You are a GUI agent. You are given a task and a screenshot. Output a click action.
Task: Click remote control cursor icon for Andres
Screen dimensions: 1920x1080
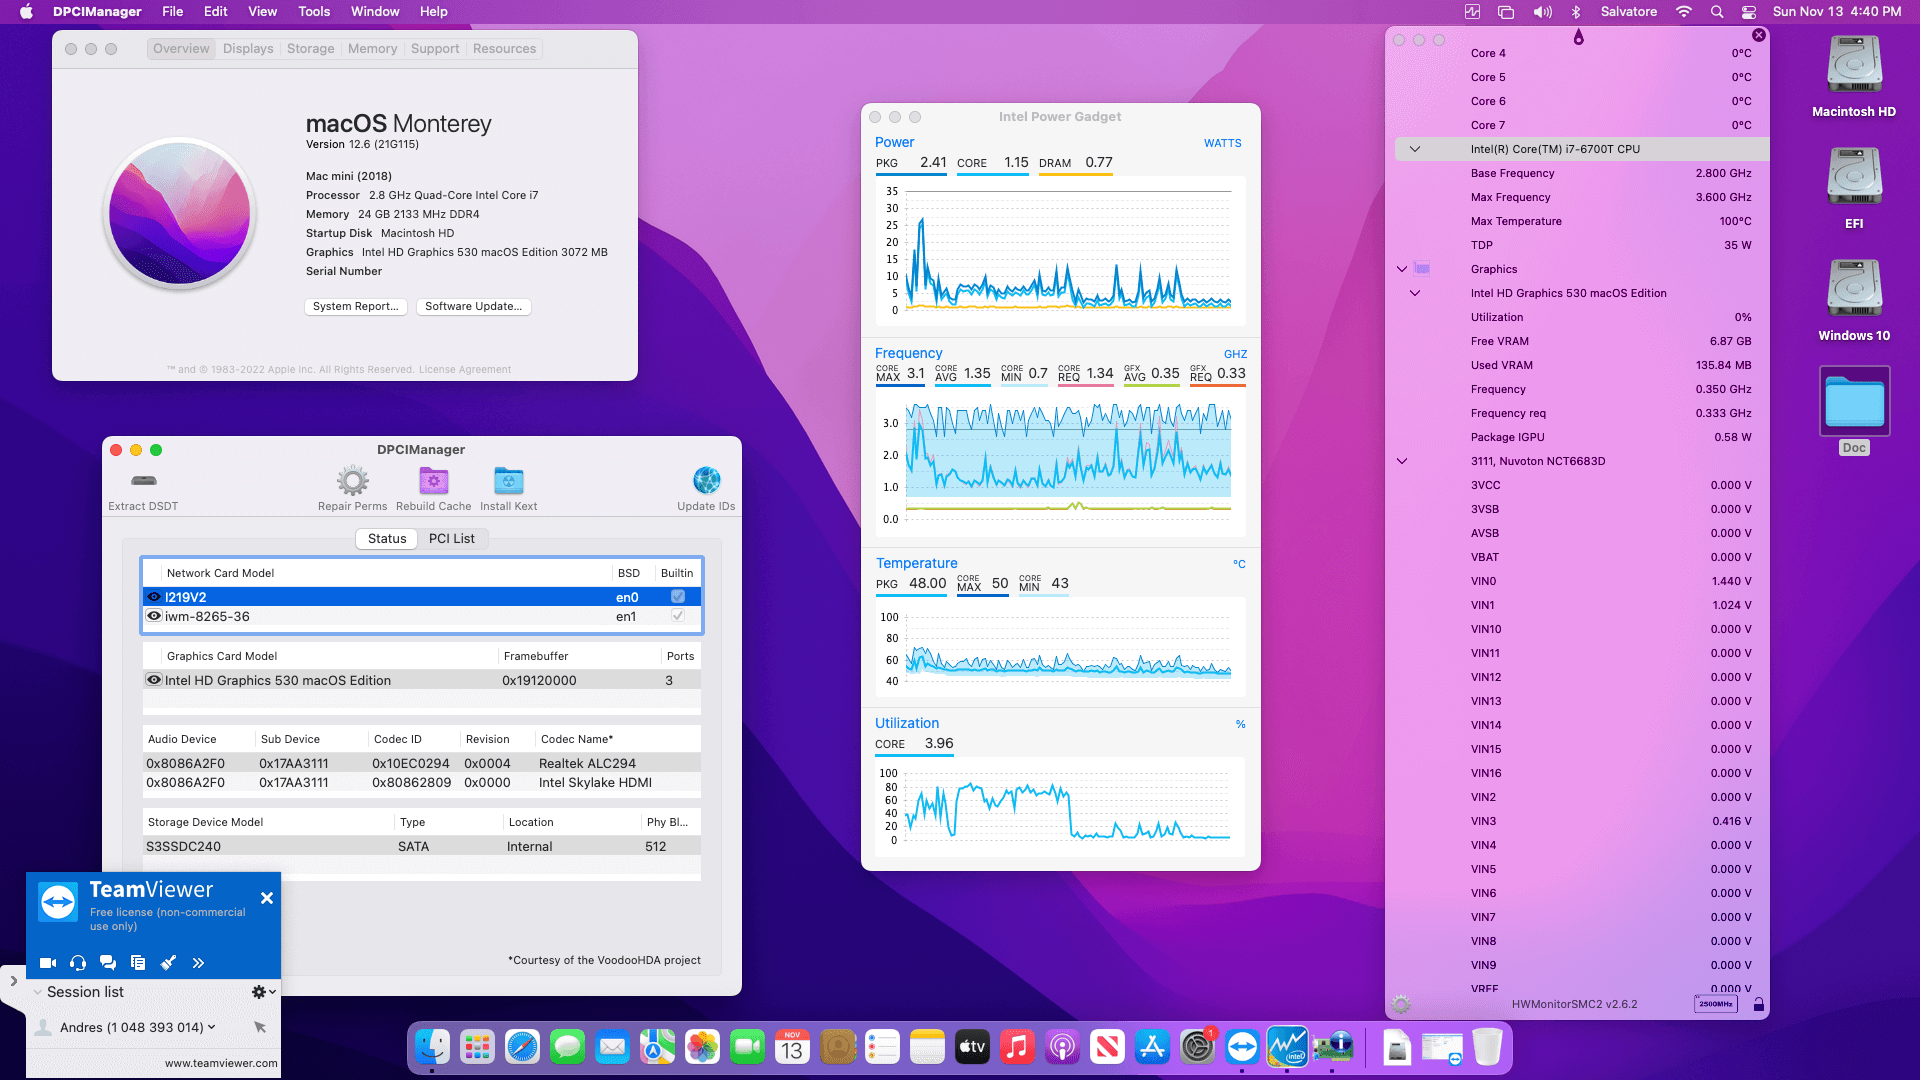click(260, 1027)
